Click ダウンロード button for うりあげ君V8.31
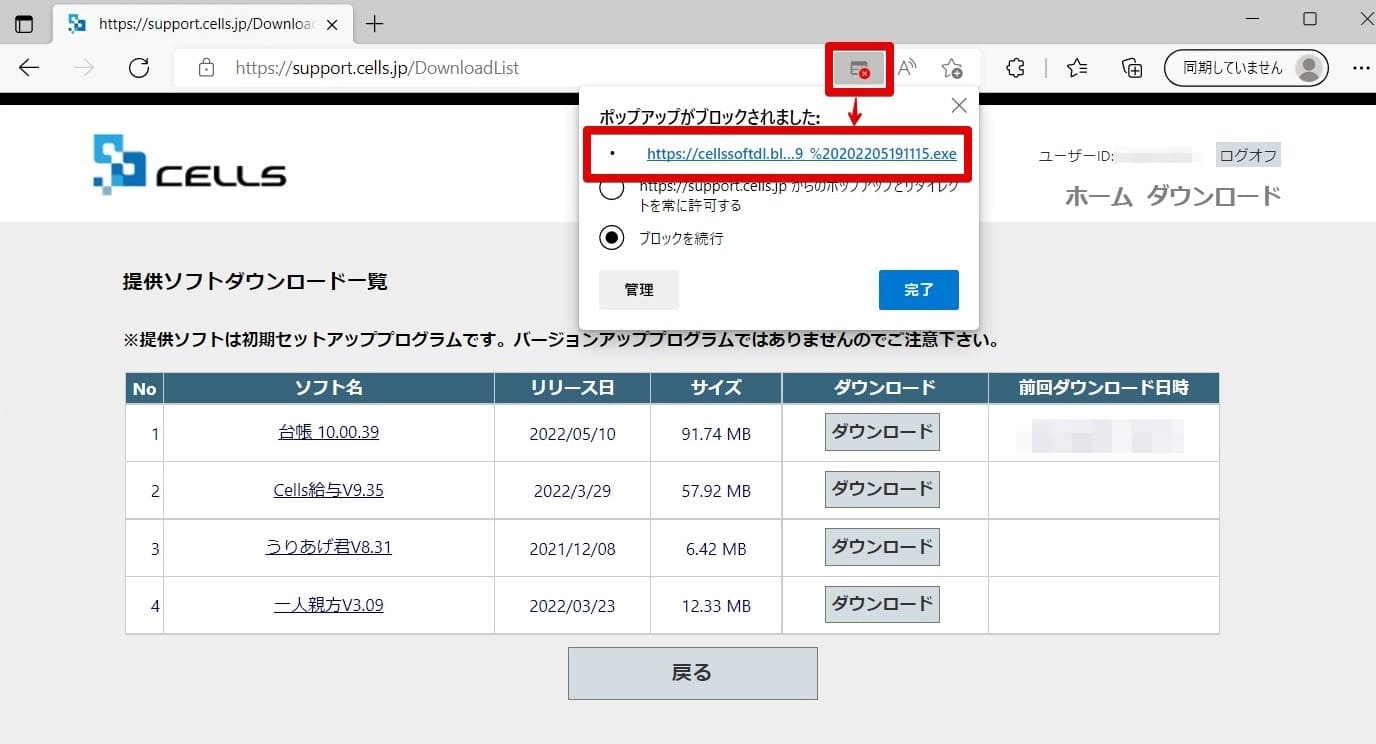 point(882,547)
